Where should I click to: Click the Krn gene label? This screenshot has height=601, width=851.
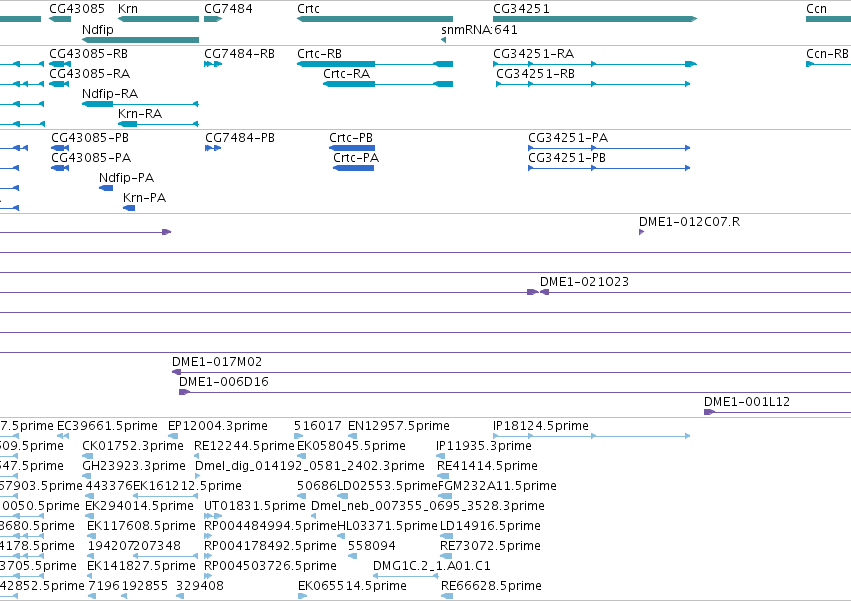pyautogui.click(x=128, y=9)
